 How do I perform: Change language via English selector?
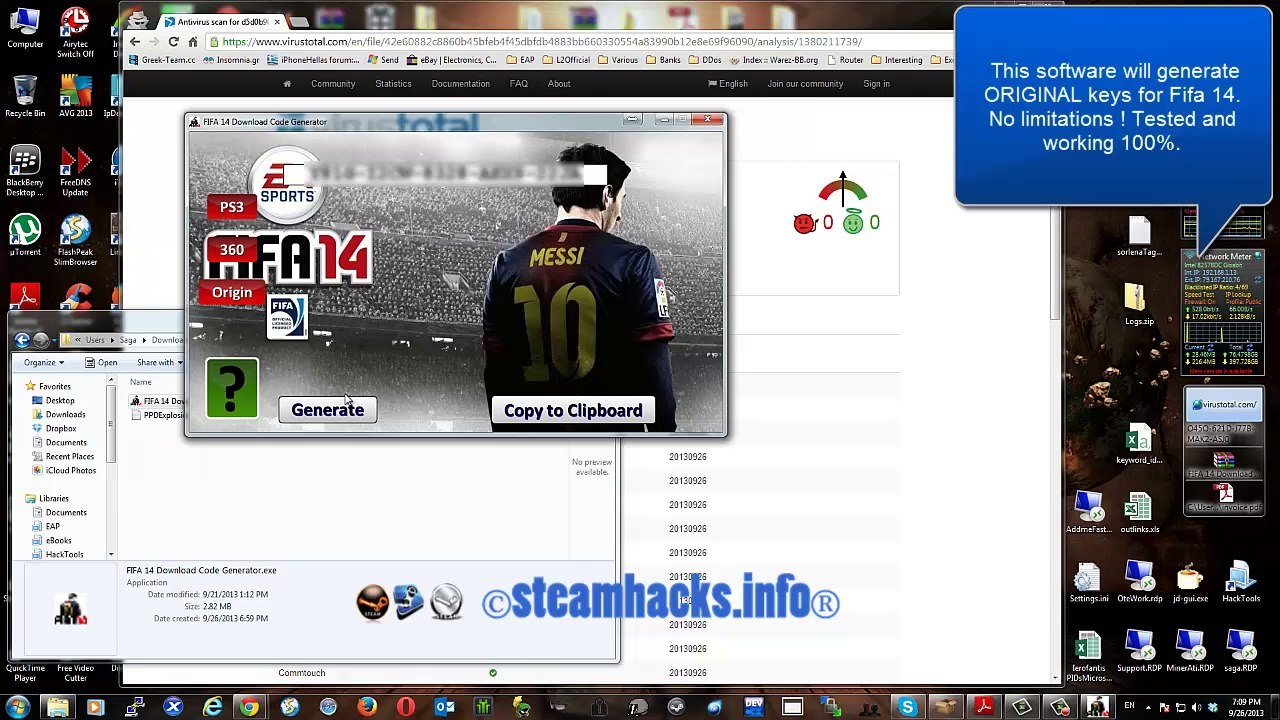point(727,84)
